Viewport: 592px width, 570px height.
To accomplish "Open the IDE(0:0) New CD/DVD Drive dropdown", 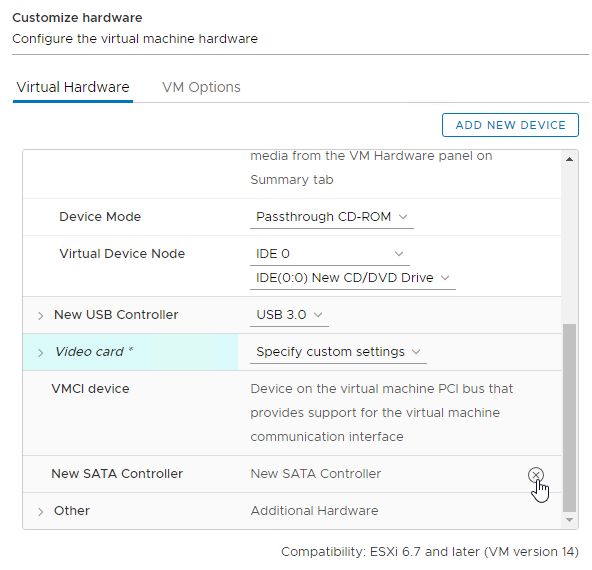I will coord(353,278).
